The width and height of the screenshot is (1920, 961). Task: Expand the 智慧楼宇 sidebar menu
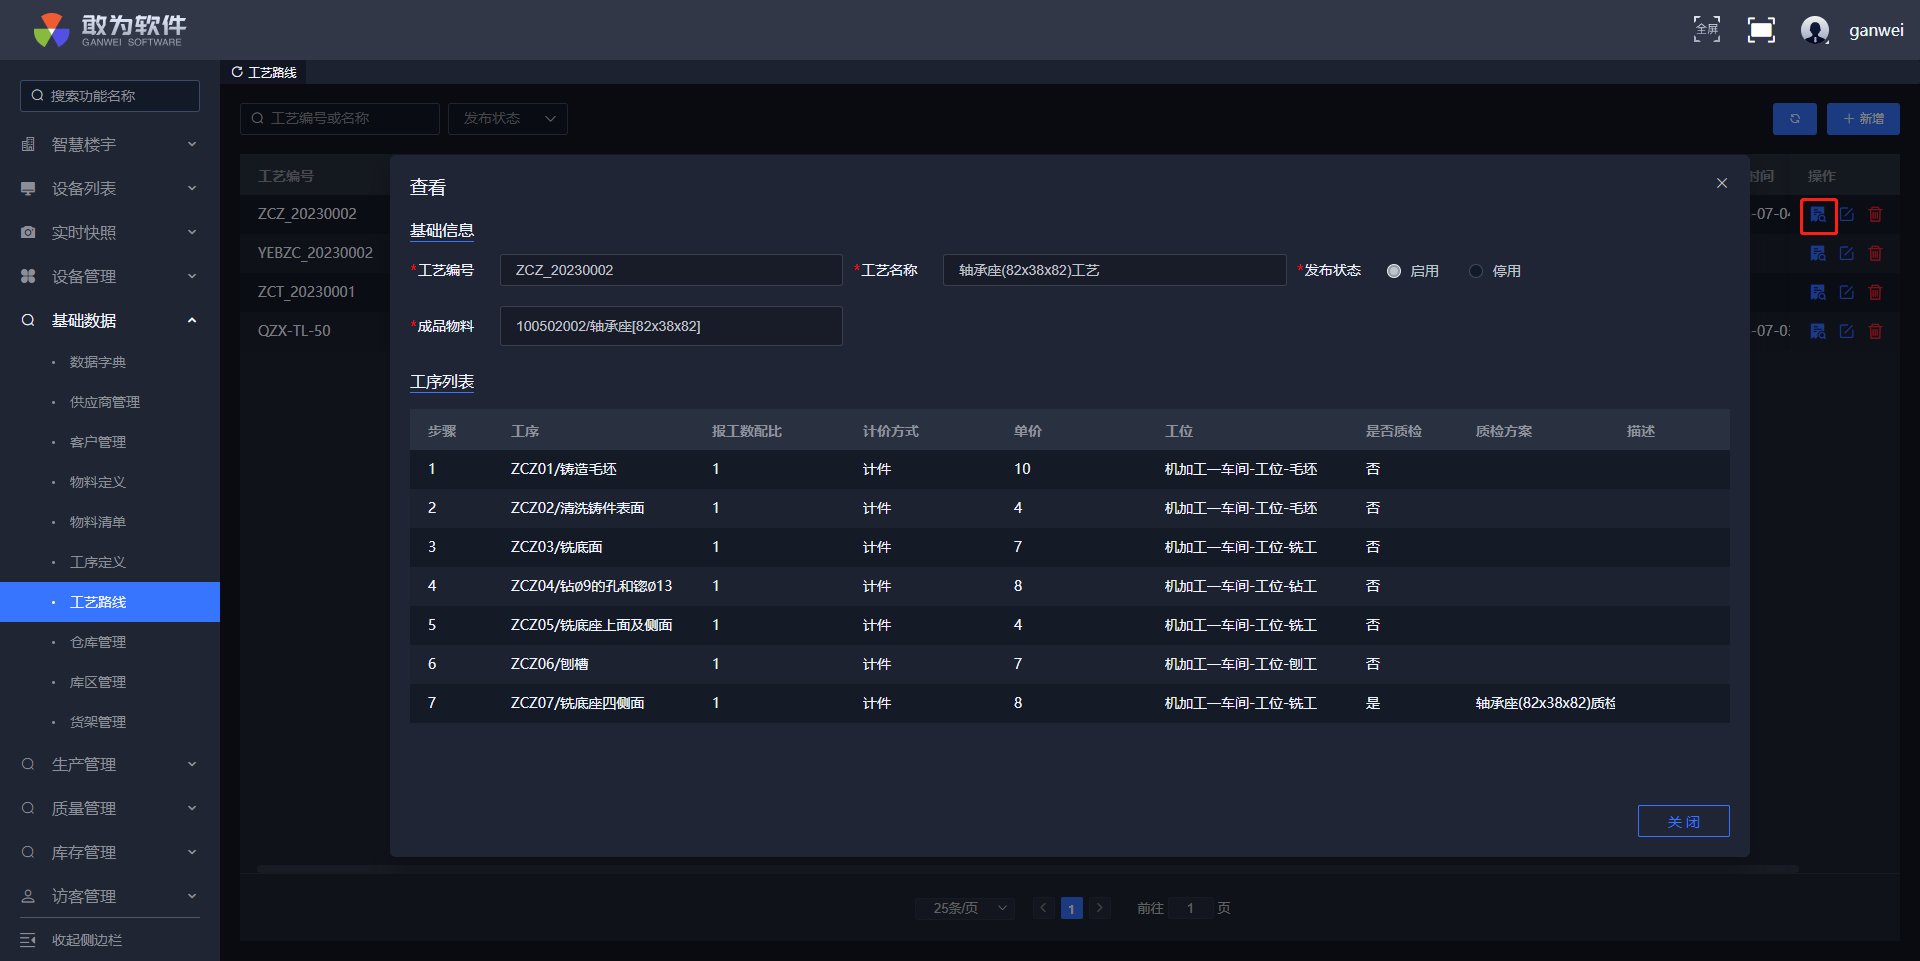(110, 145)
